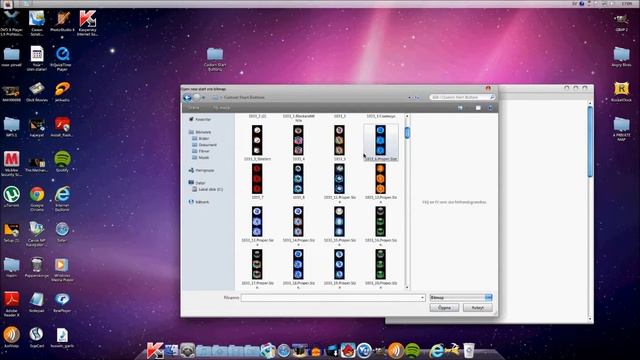Open the Bilder library
This screenshot has height=360, width=640.
click(201, 138)
